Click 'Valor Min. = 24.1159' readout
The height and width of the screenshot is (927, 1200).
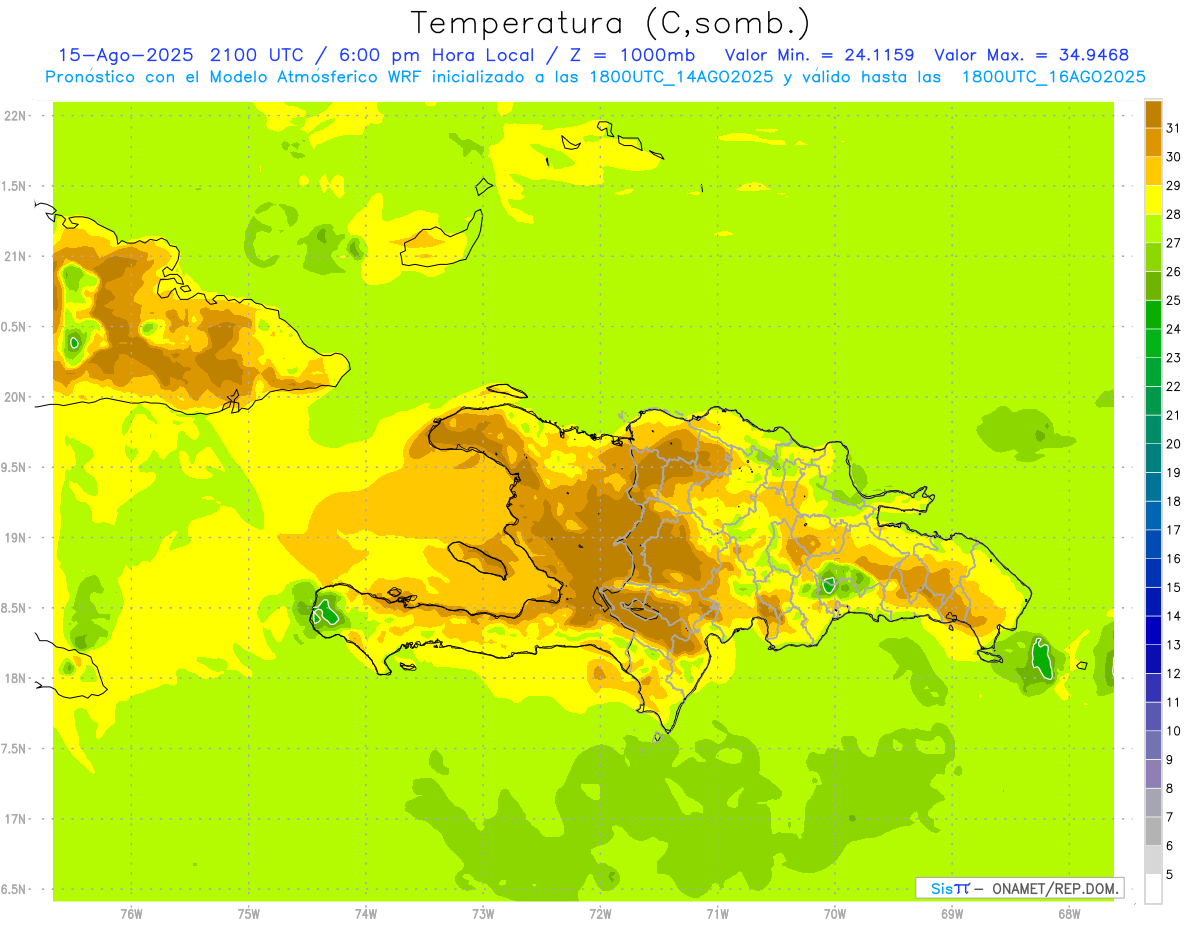819,55
